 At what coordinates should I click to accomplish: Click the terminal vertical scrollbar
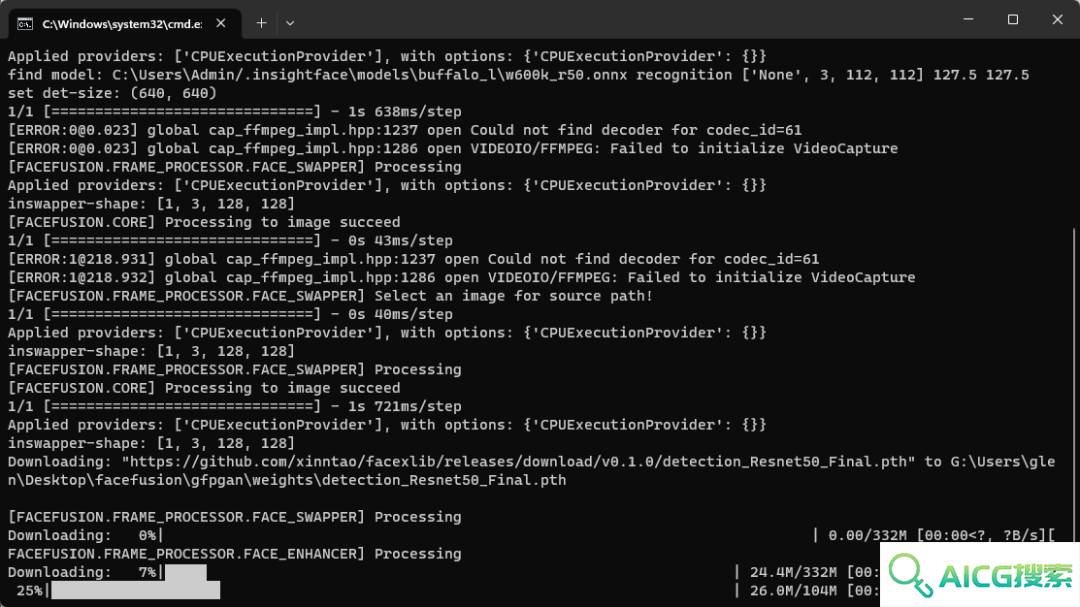coord(1074,386)
